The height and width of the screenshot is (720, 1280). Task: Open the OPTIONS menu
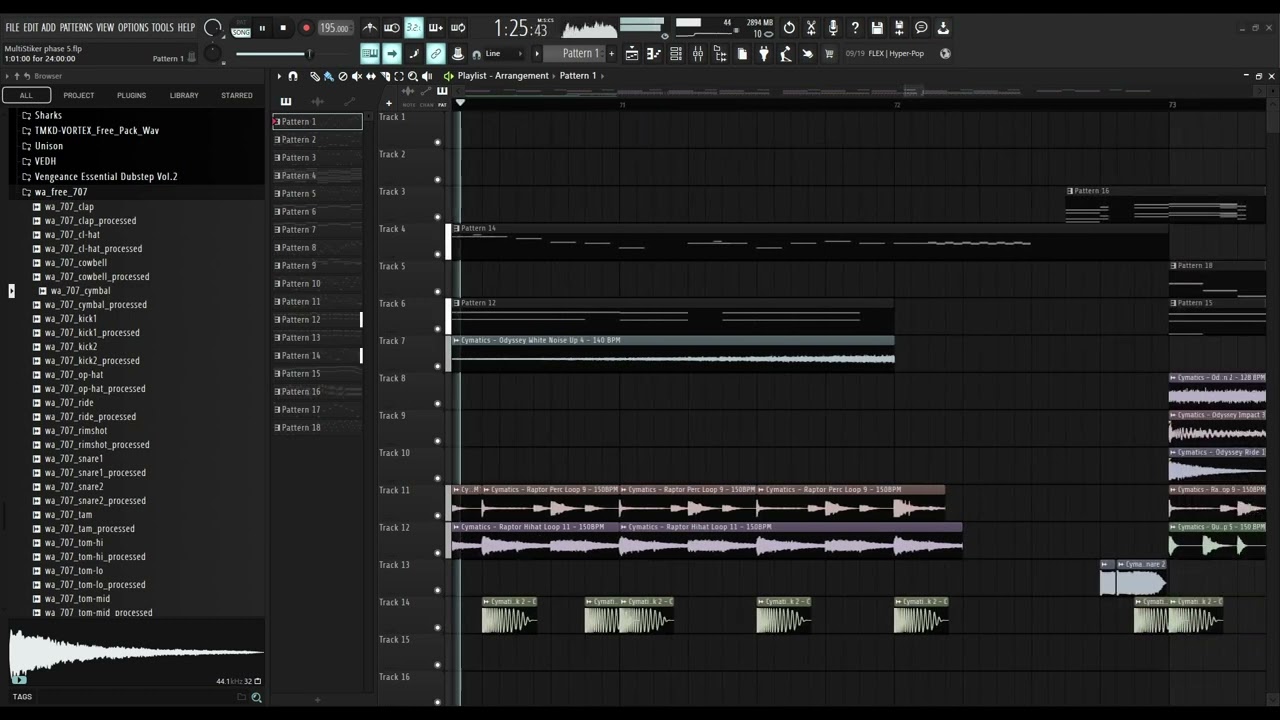click(x=133, y=27)
